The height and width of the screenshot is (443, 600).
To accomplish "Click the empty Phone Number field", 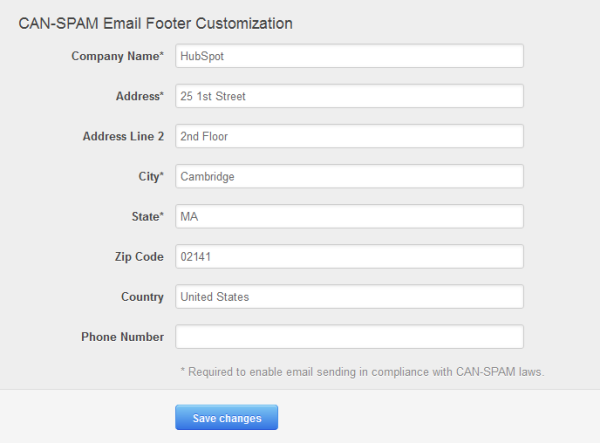I will (x=349, y=337).
